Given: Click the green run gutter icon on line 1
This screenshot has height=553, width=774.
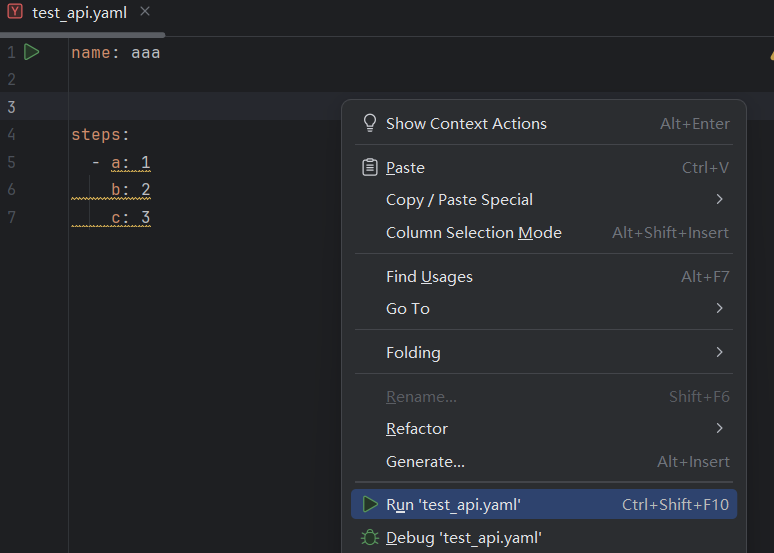Looking at the screenshot, I should click(x=32, y=52).
